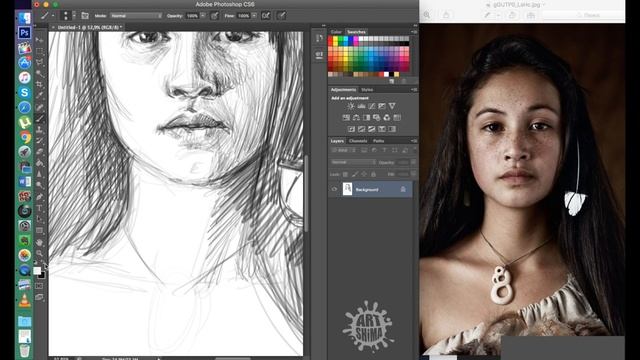This screenshot has height=360, width=640.
Task: Open VLC from the Dock
Action: [24, 300]
